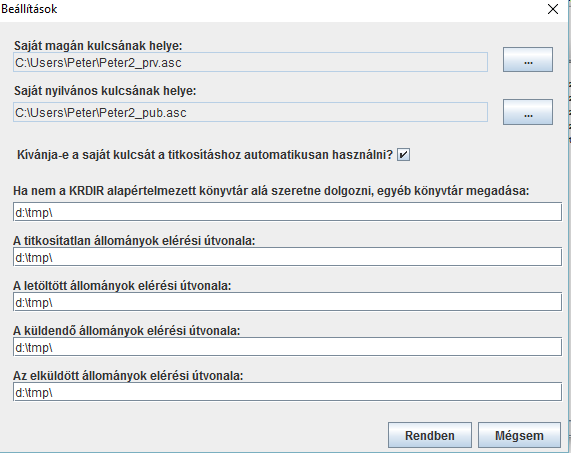Cancel changes with the Mégsem button
The width and height of the screenshot is (571, 453).
tap(519, 435)
